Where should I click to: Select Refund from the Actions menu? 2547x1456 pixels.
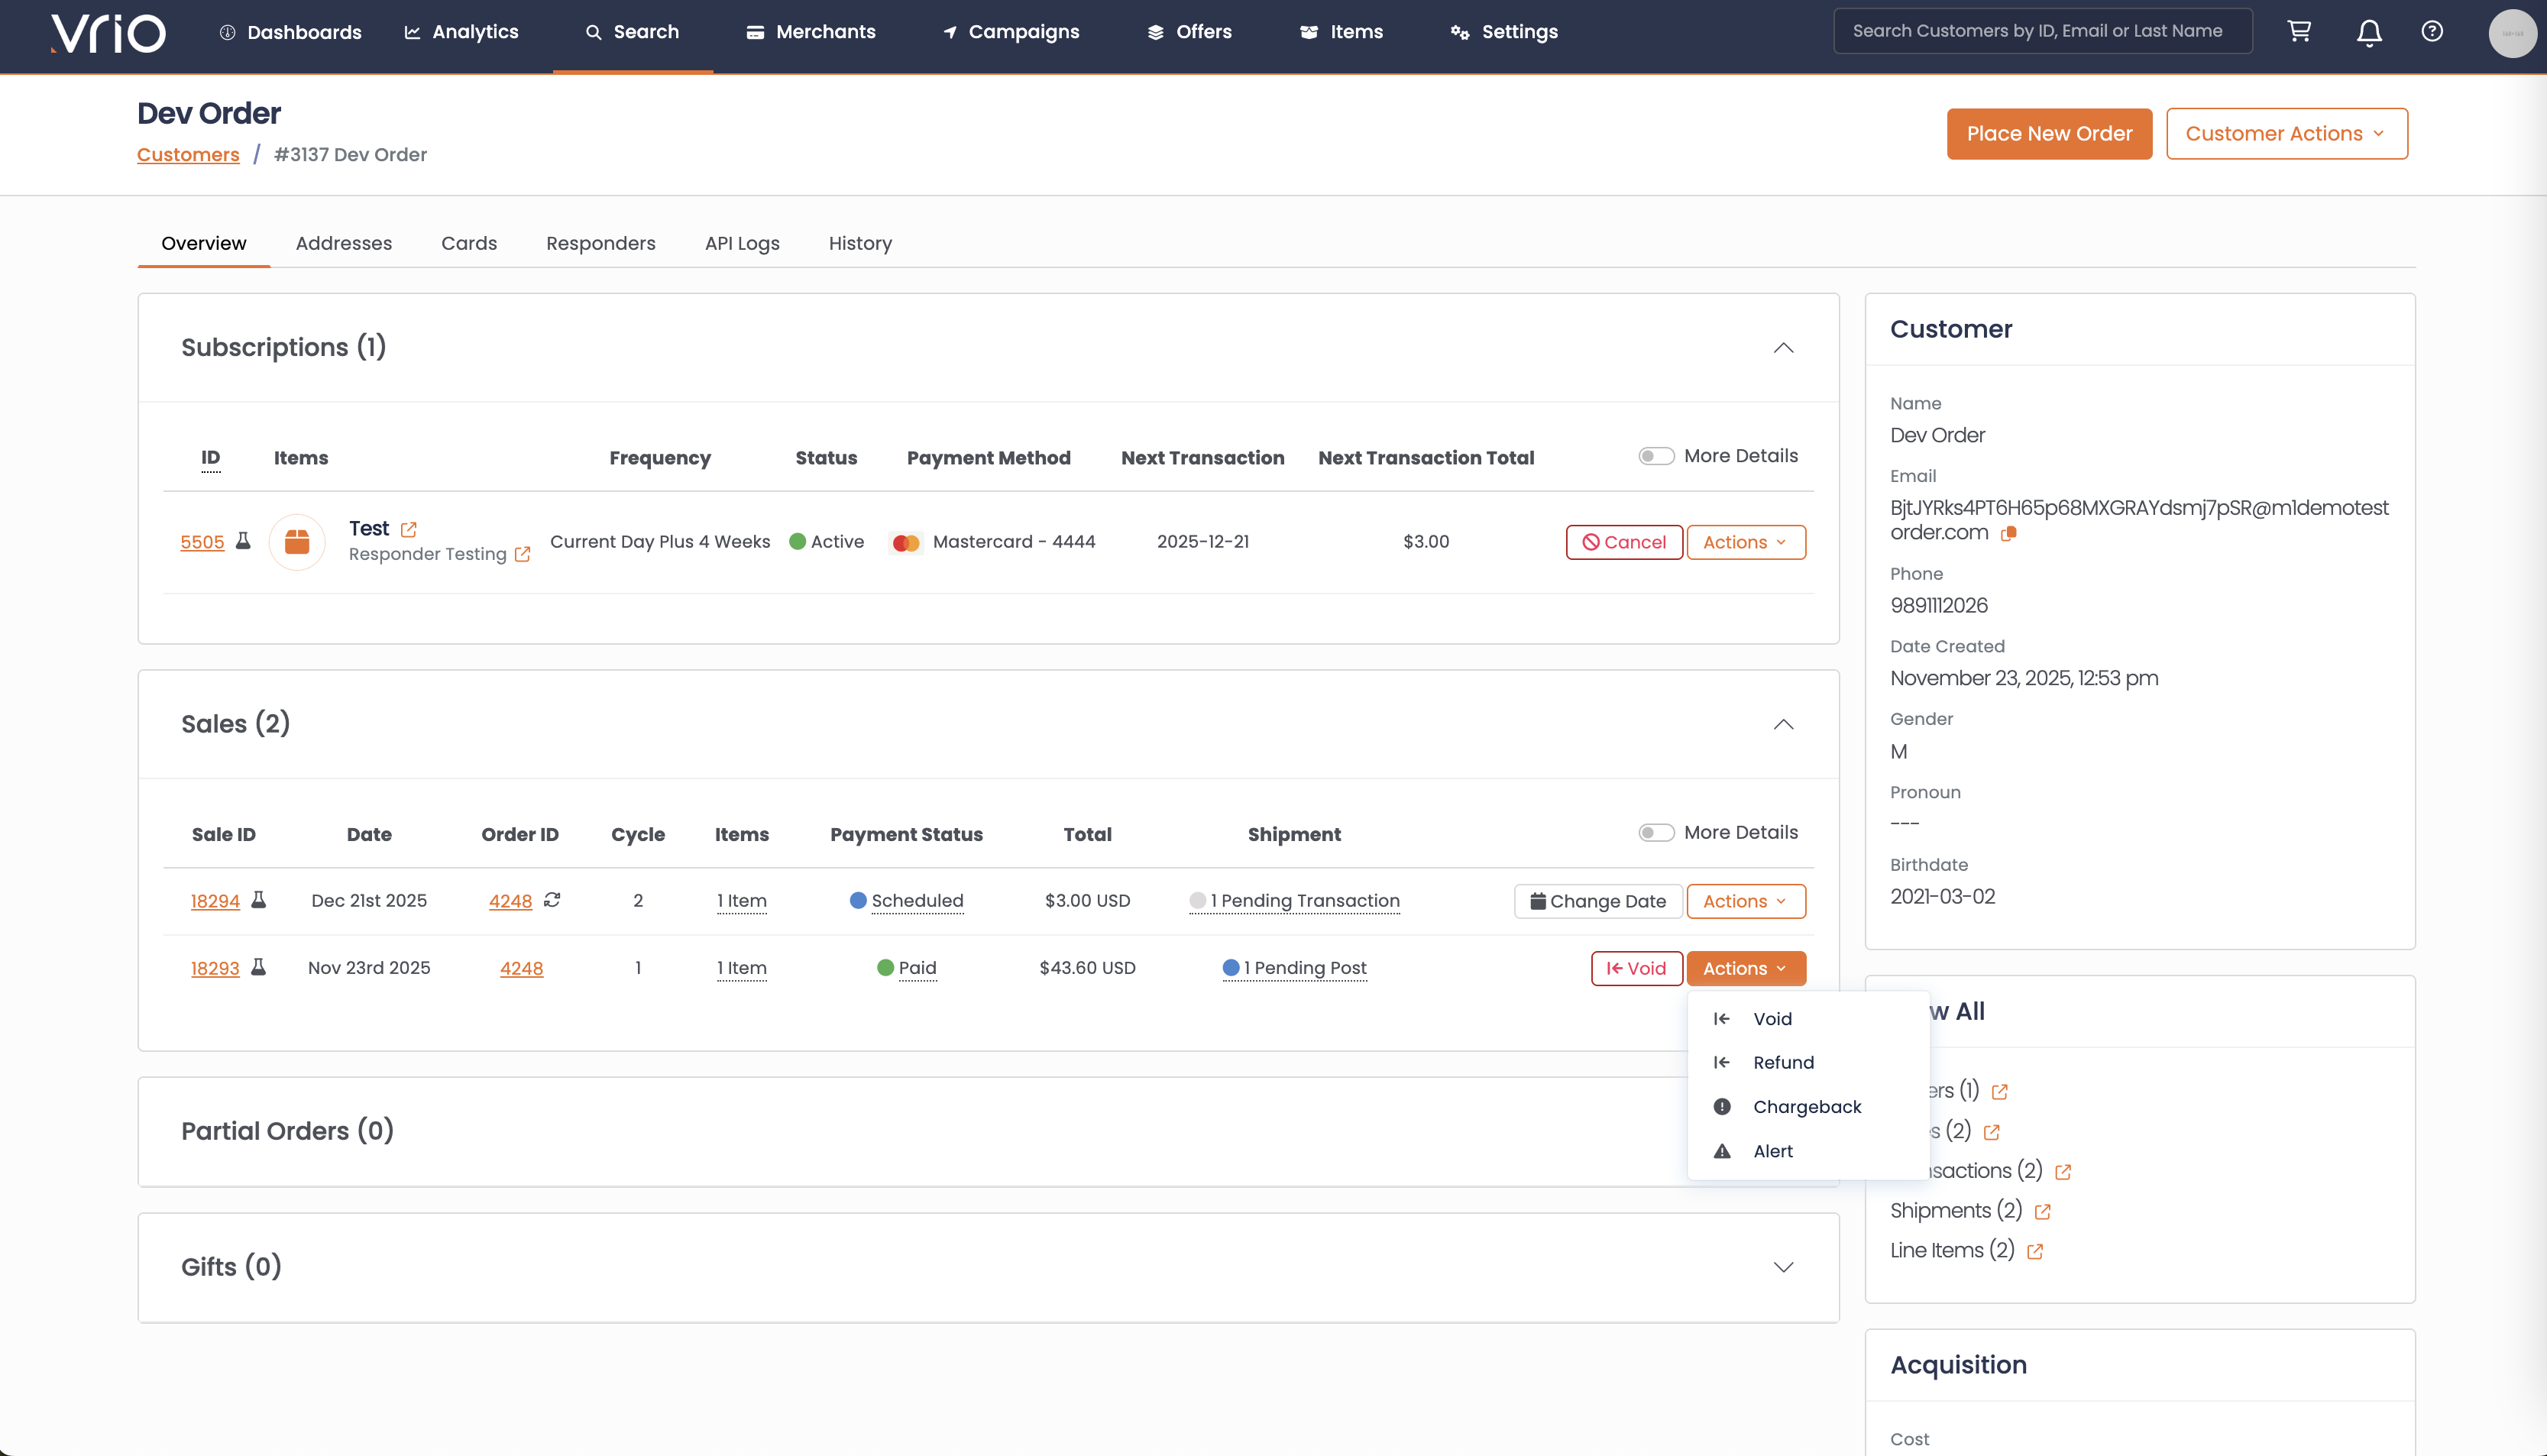[1783, 1062]
